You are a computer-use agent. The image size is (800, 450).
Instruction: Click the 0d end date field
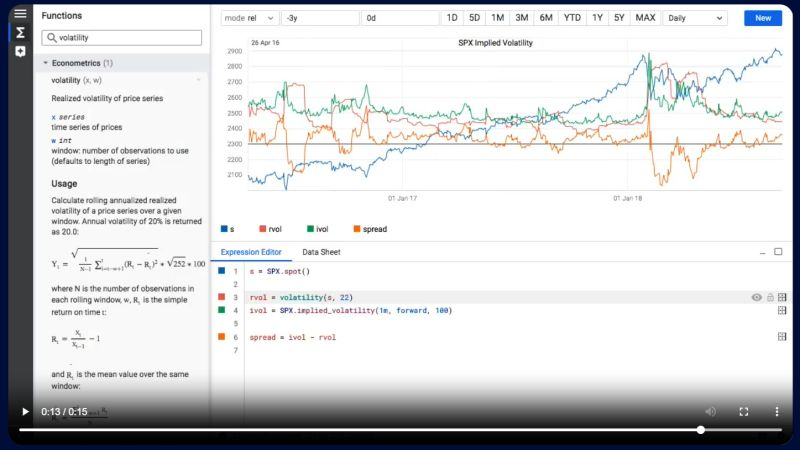click(400, 18)
